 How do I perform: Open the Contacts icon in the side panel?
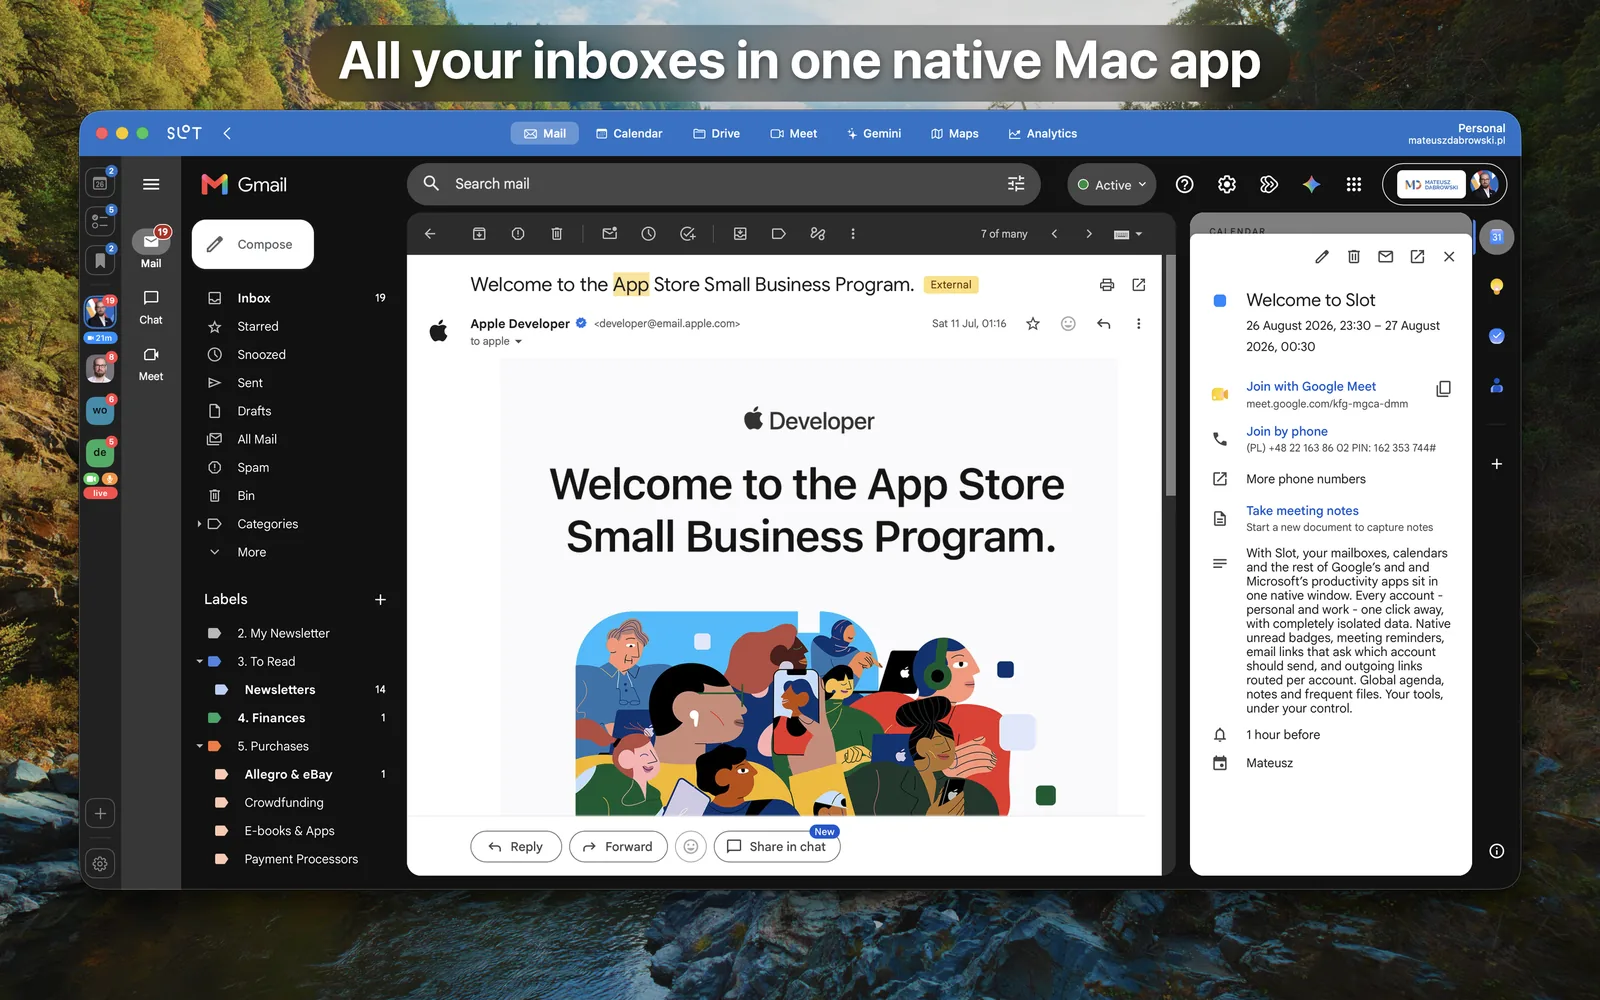(1497, 385)
